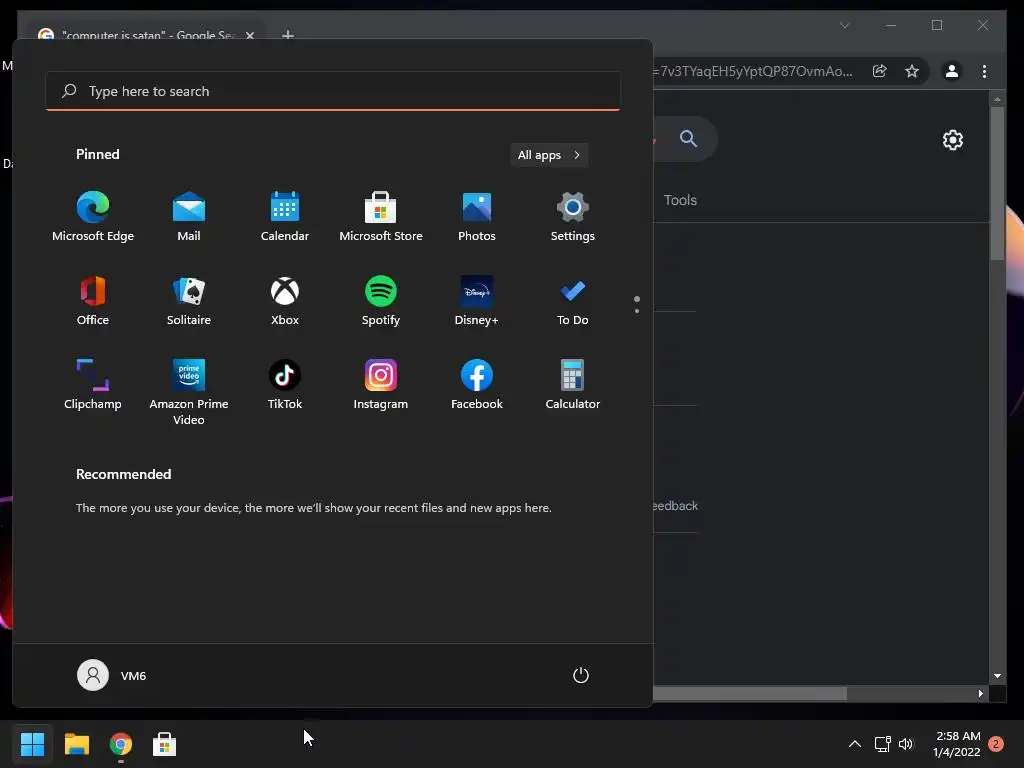Open Microsoft Store from pinned apps
This screenshot has height=768, width=1024.
tap(381, 216)
